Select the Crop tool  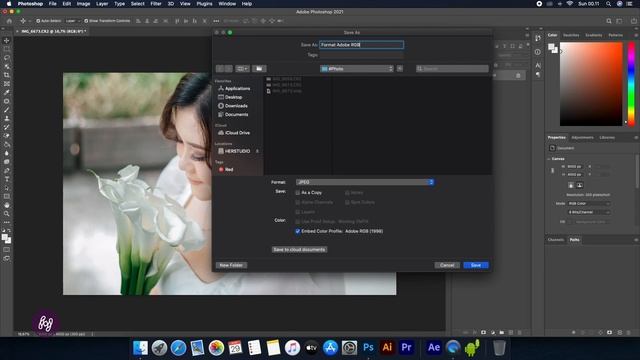pyautogui.click(x=7, y=75)
